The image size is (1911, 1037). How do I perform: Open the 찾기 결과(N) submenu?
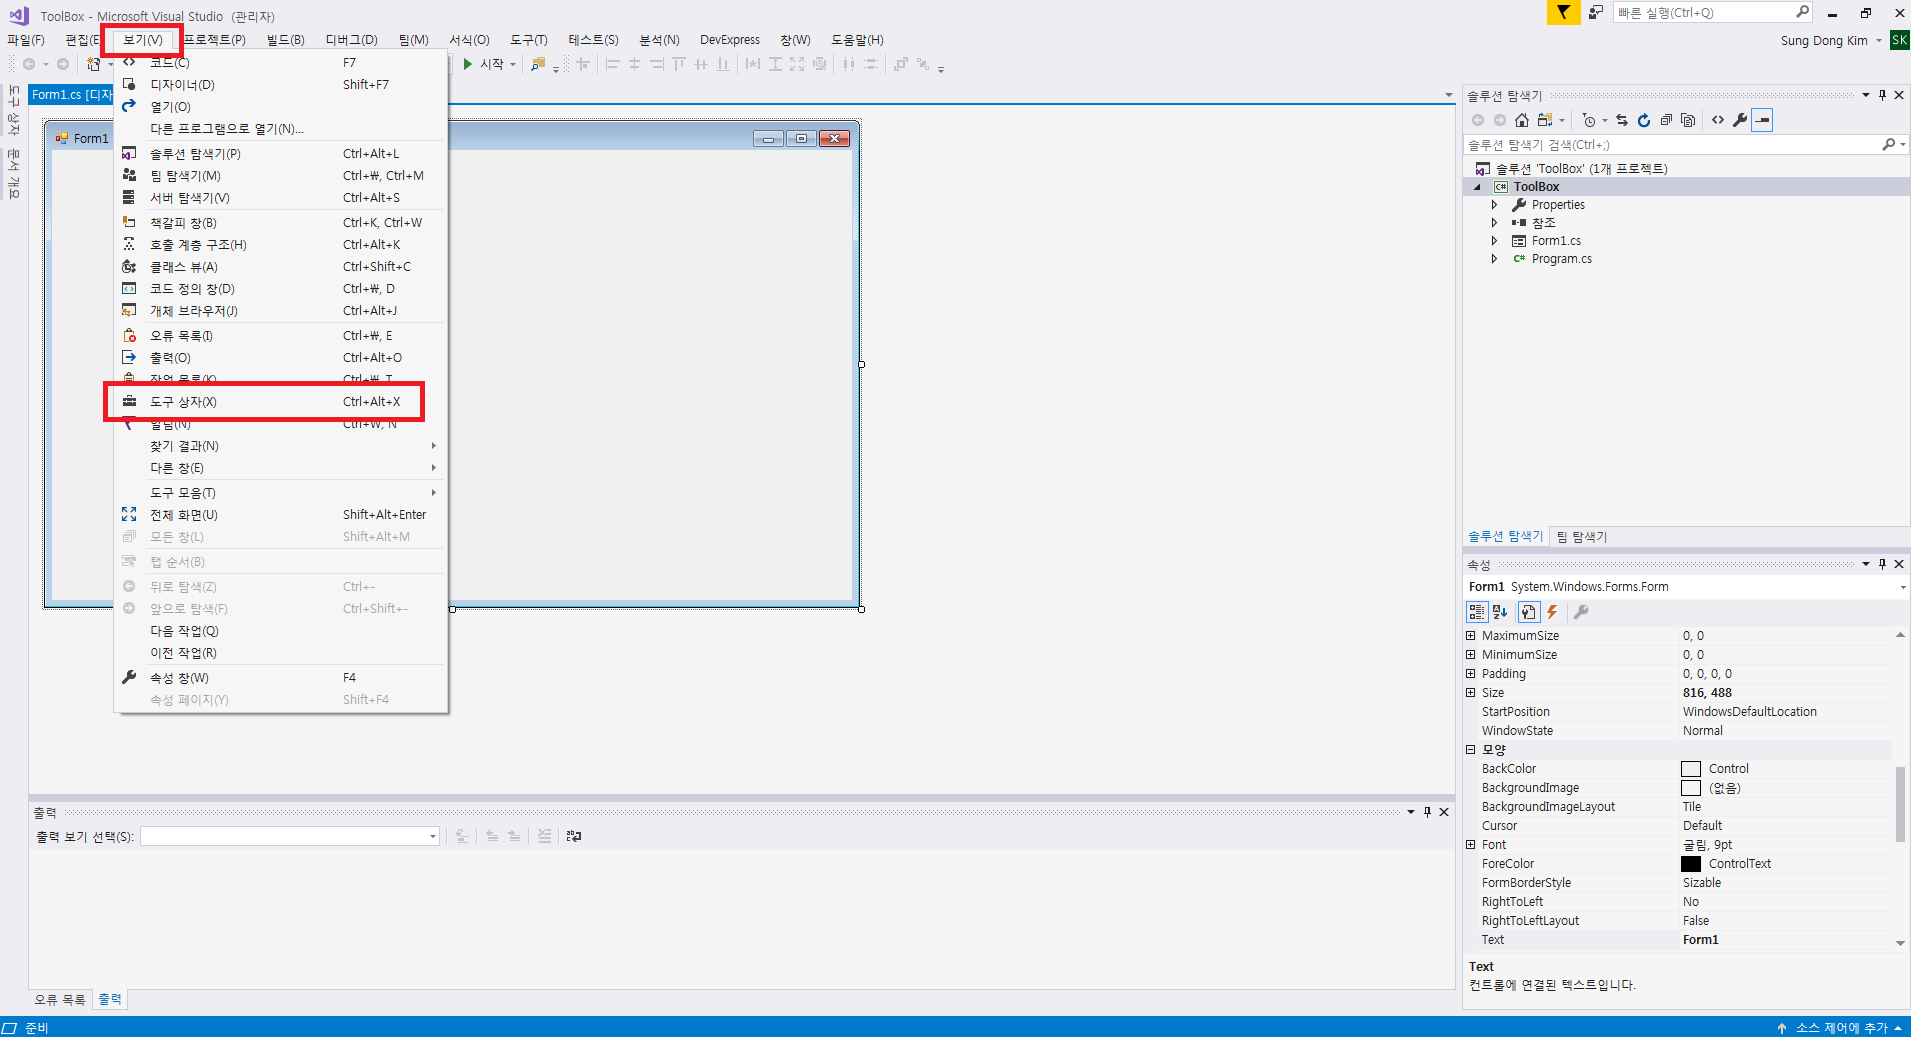(x=281, y=446)
